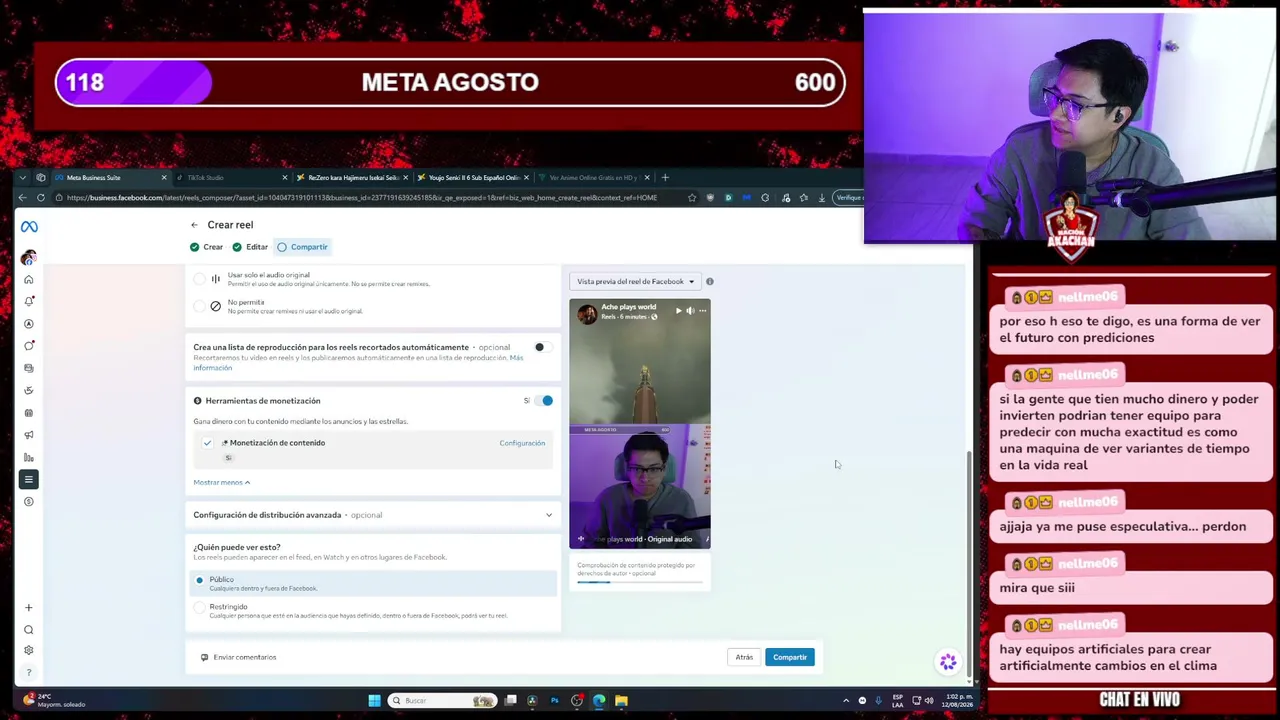Viewport: 1280px width, 720px height.
Task: Go back with the Crear reel arrow
Action: pos(195,225)
